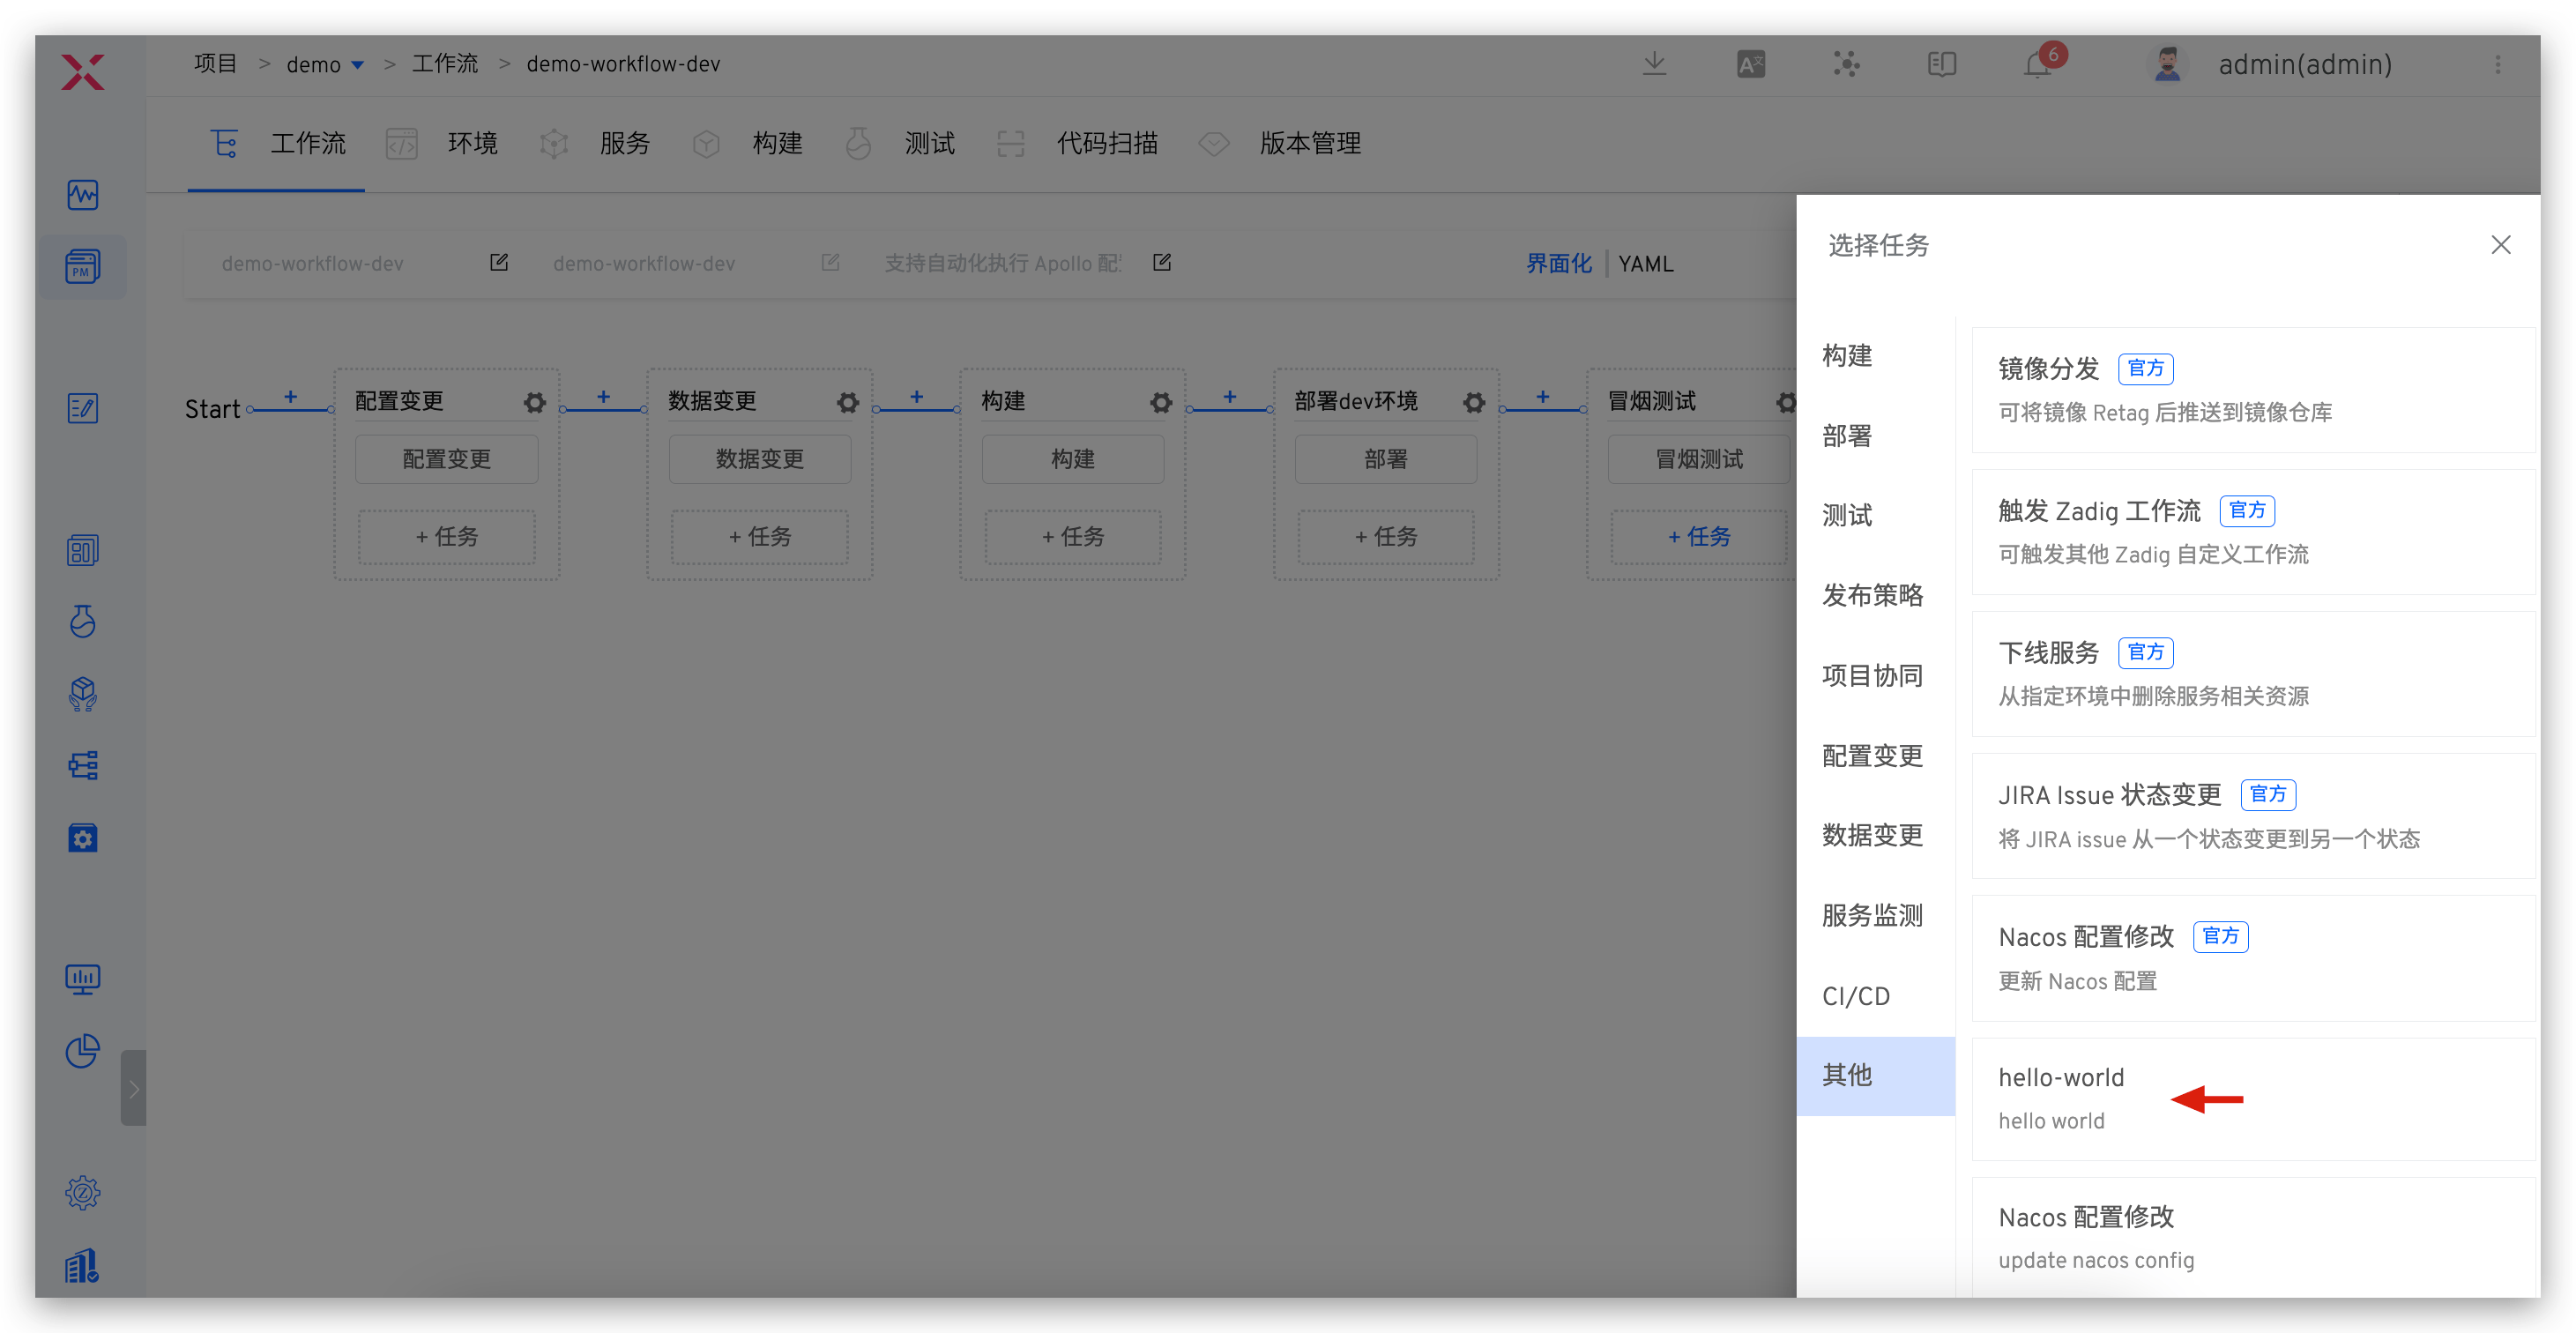Click the download icon in top bar
Viewport: 2576px width, 1333px height.
pos(1654,64)
